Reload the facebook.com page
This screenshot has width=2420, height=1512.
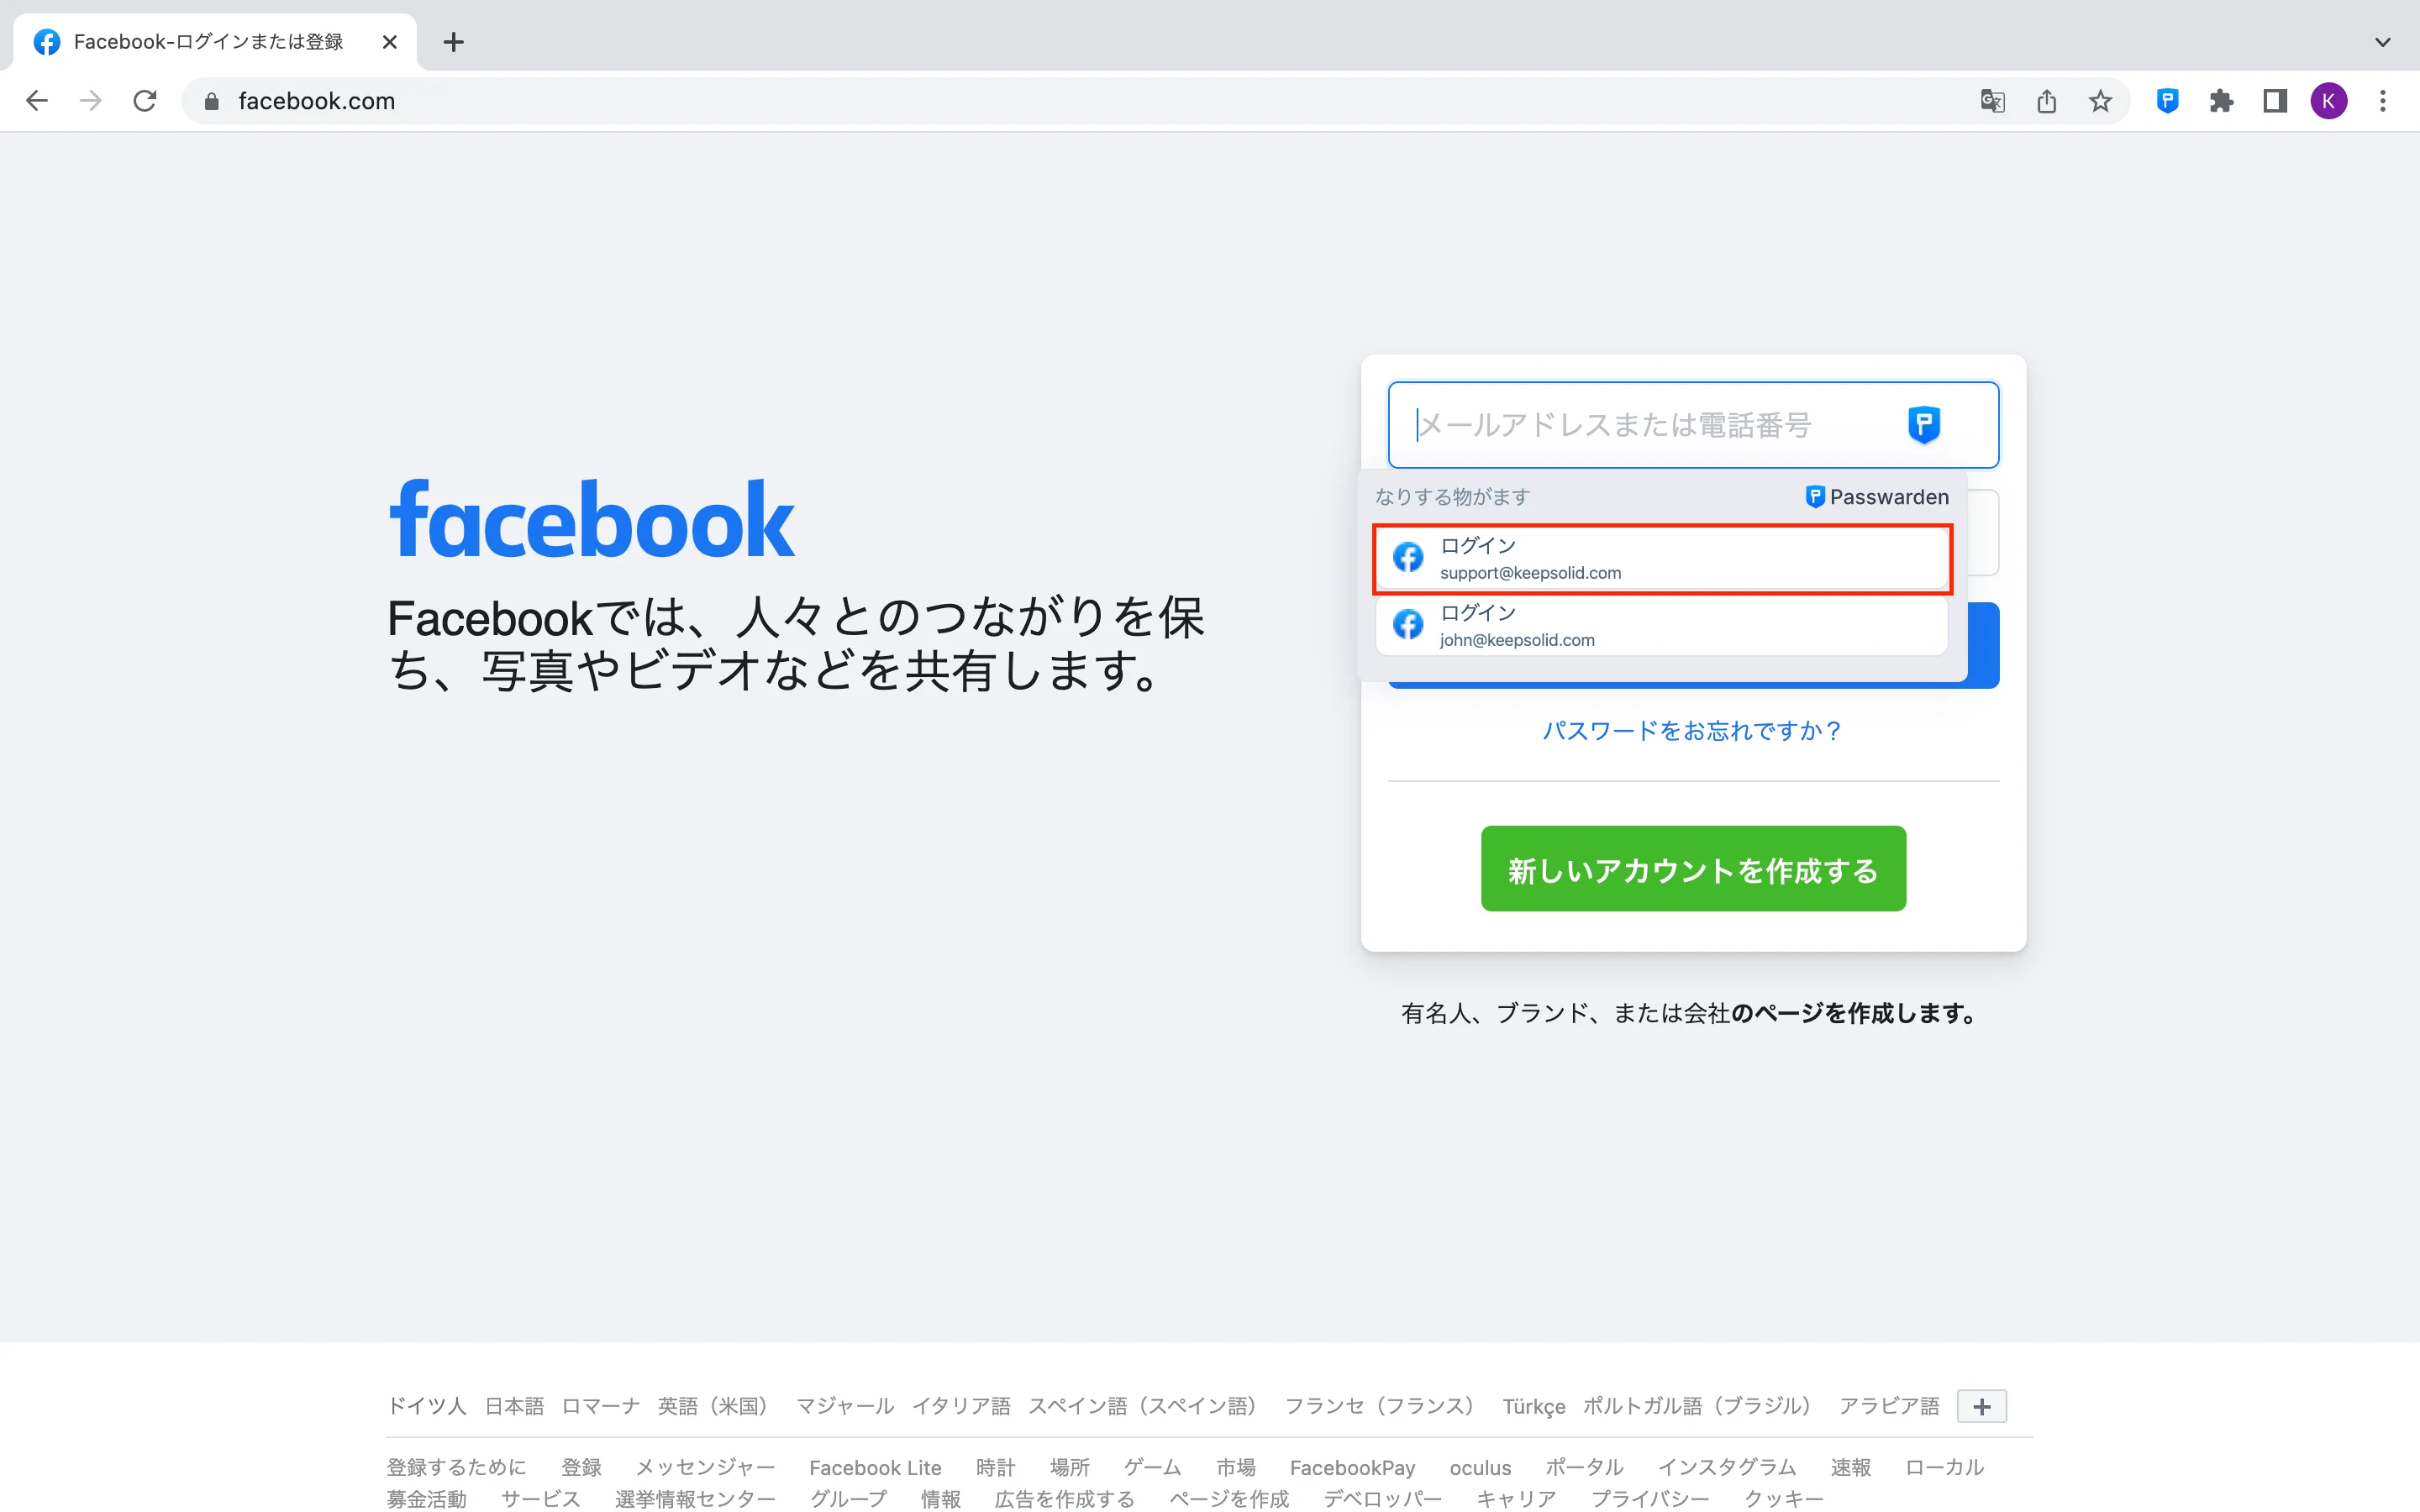coord(145,101)
